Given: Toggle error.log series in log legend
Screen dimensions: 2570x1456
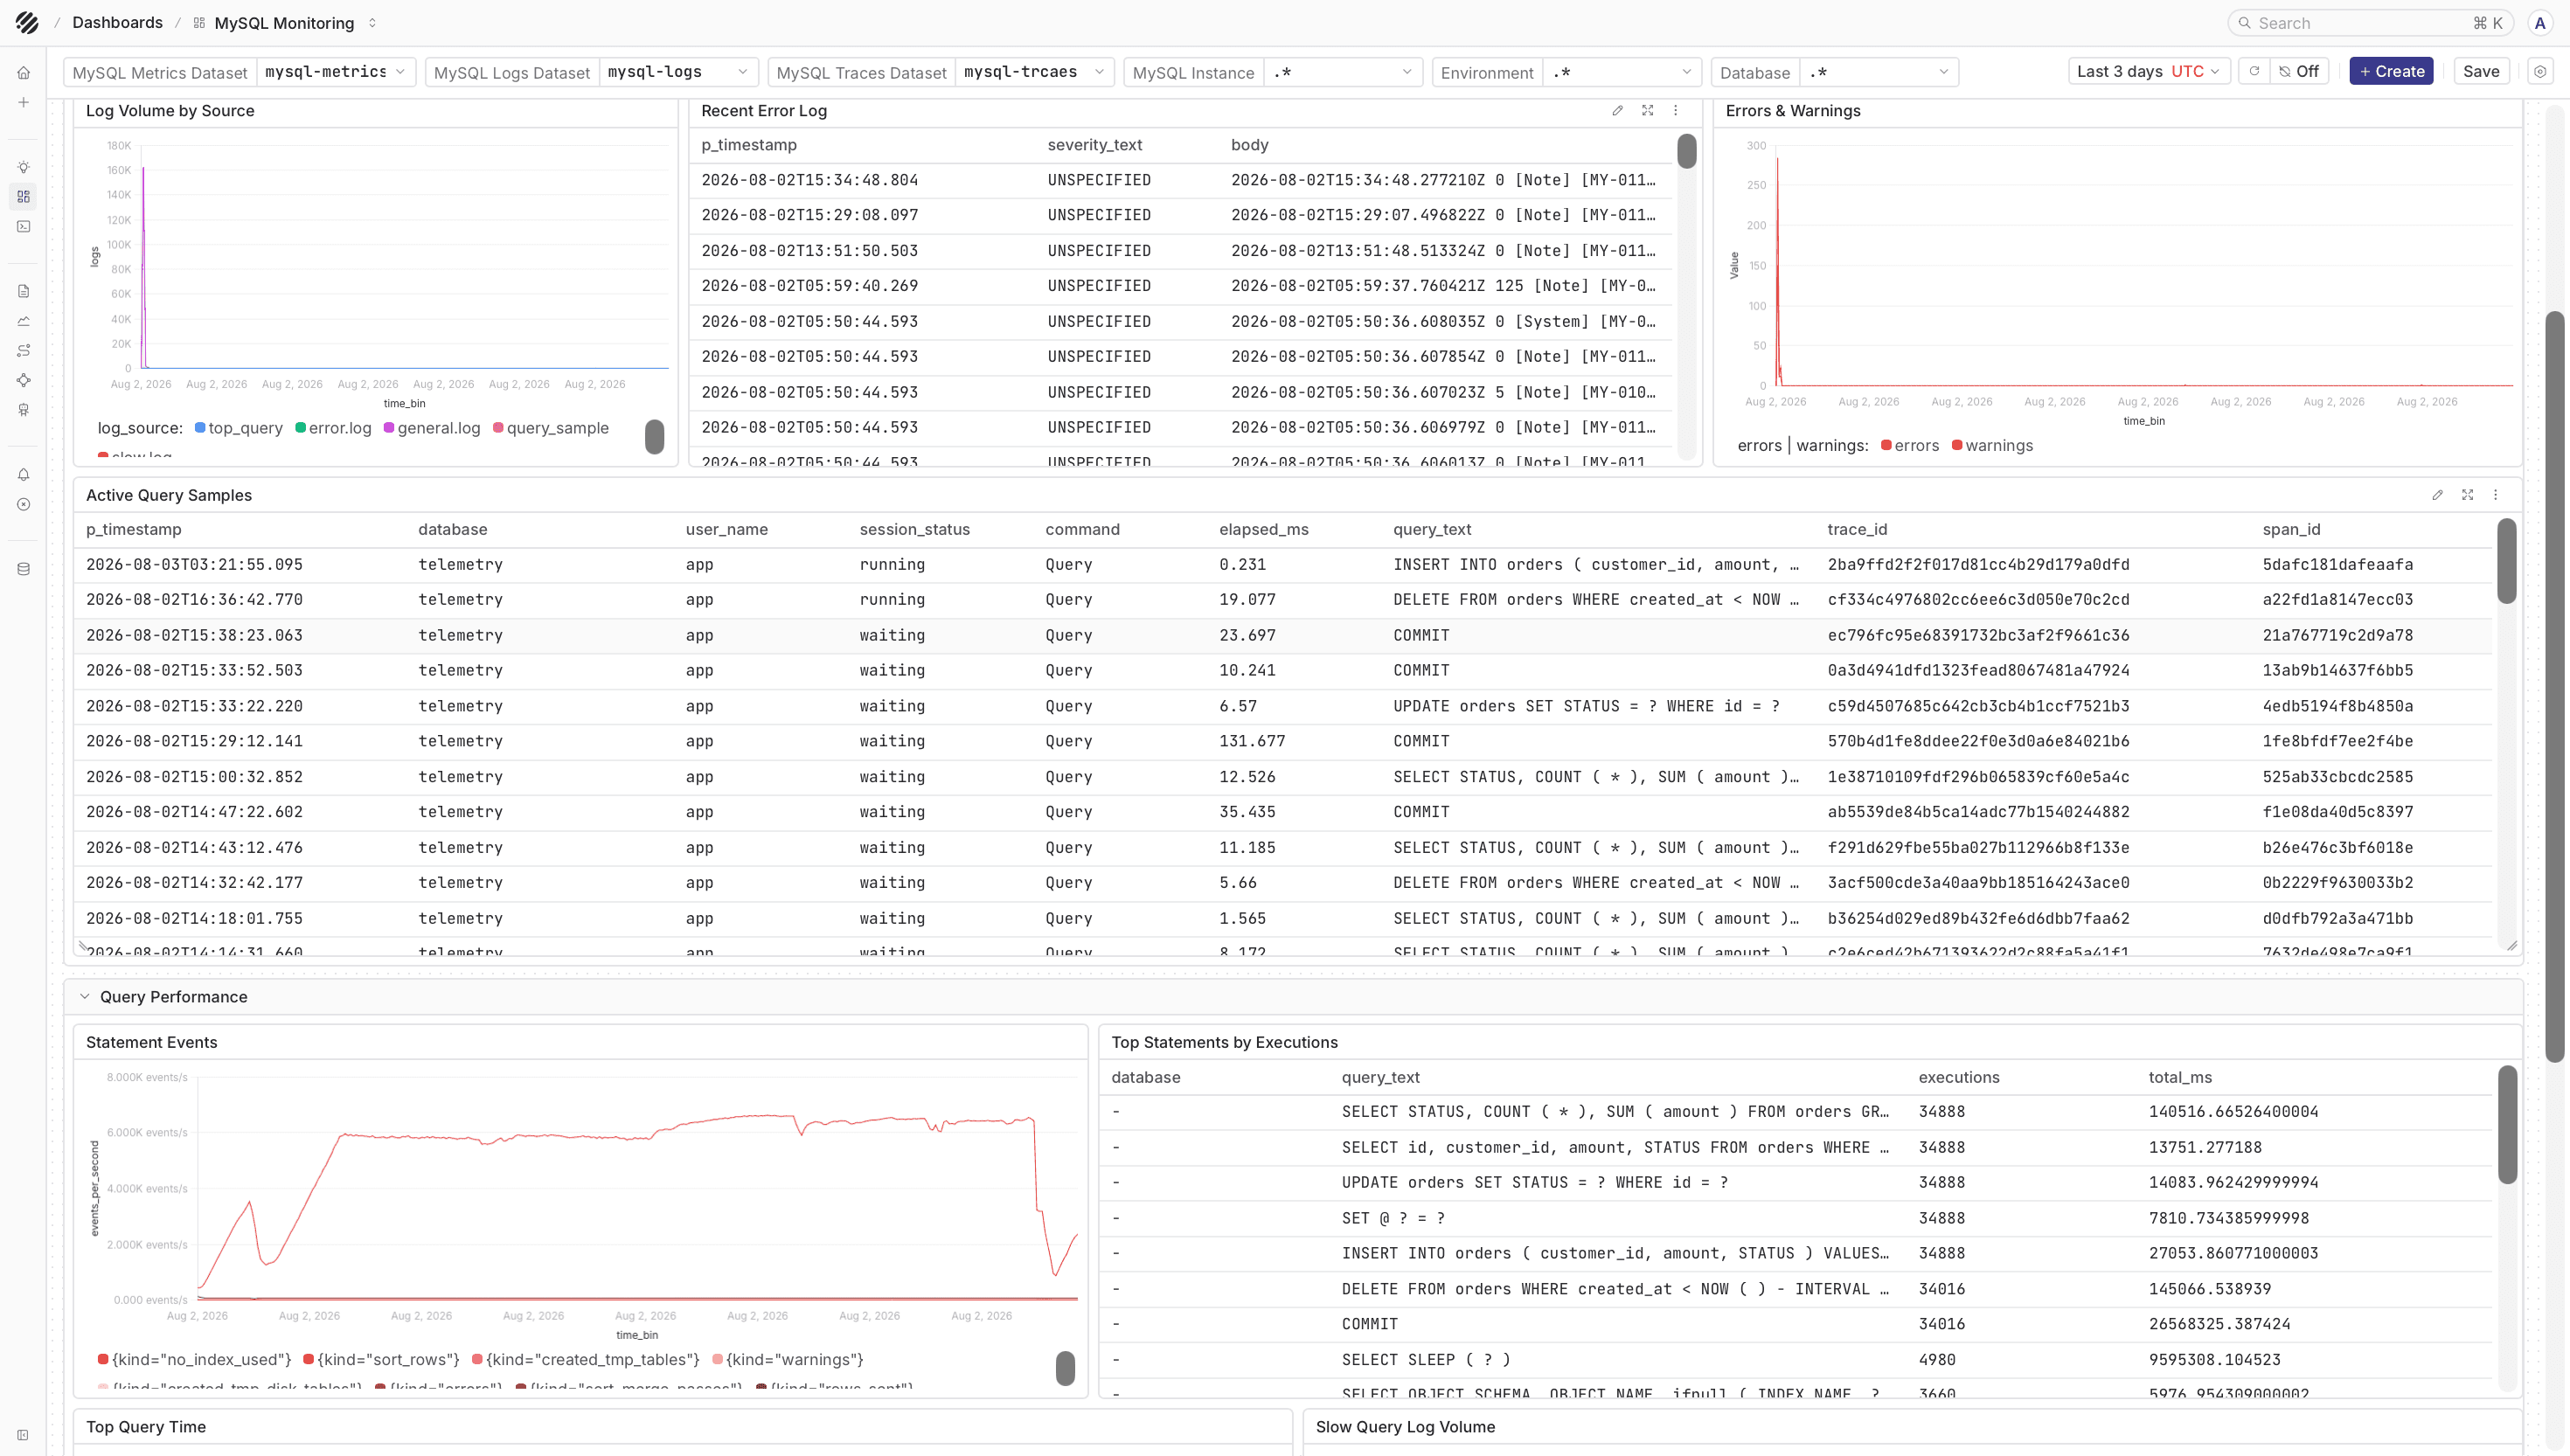Looking at the screenshot, I should pos(333,428).
